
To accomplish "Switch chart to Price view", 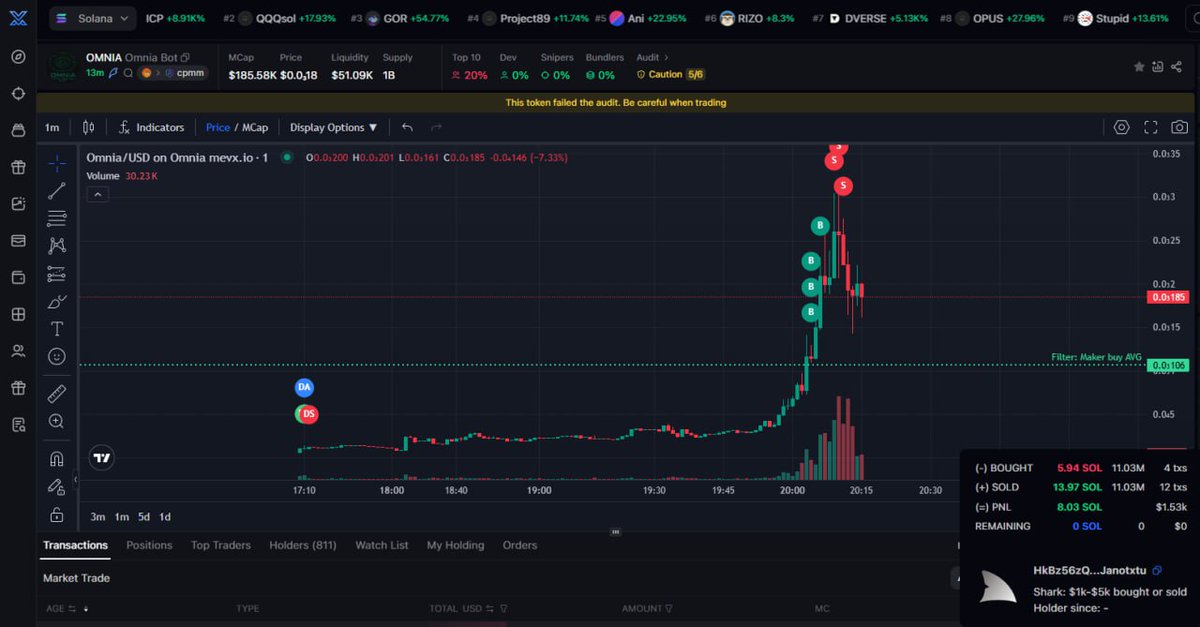I will [x=217, y=127].
